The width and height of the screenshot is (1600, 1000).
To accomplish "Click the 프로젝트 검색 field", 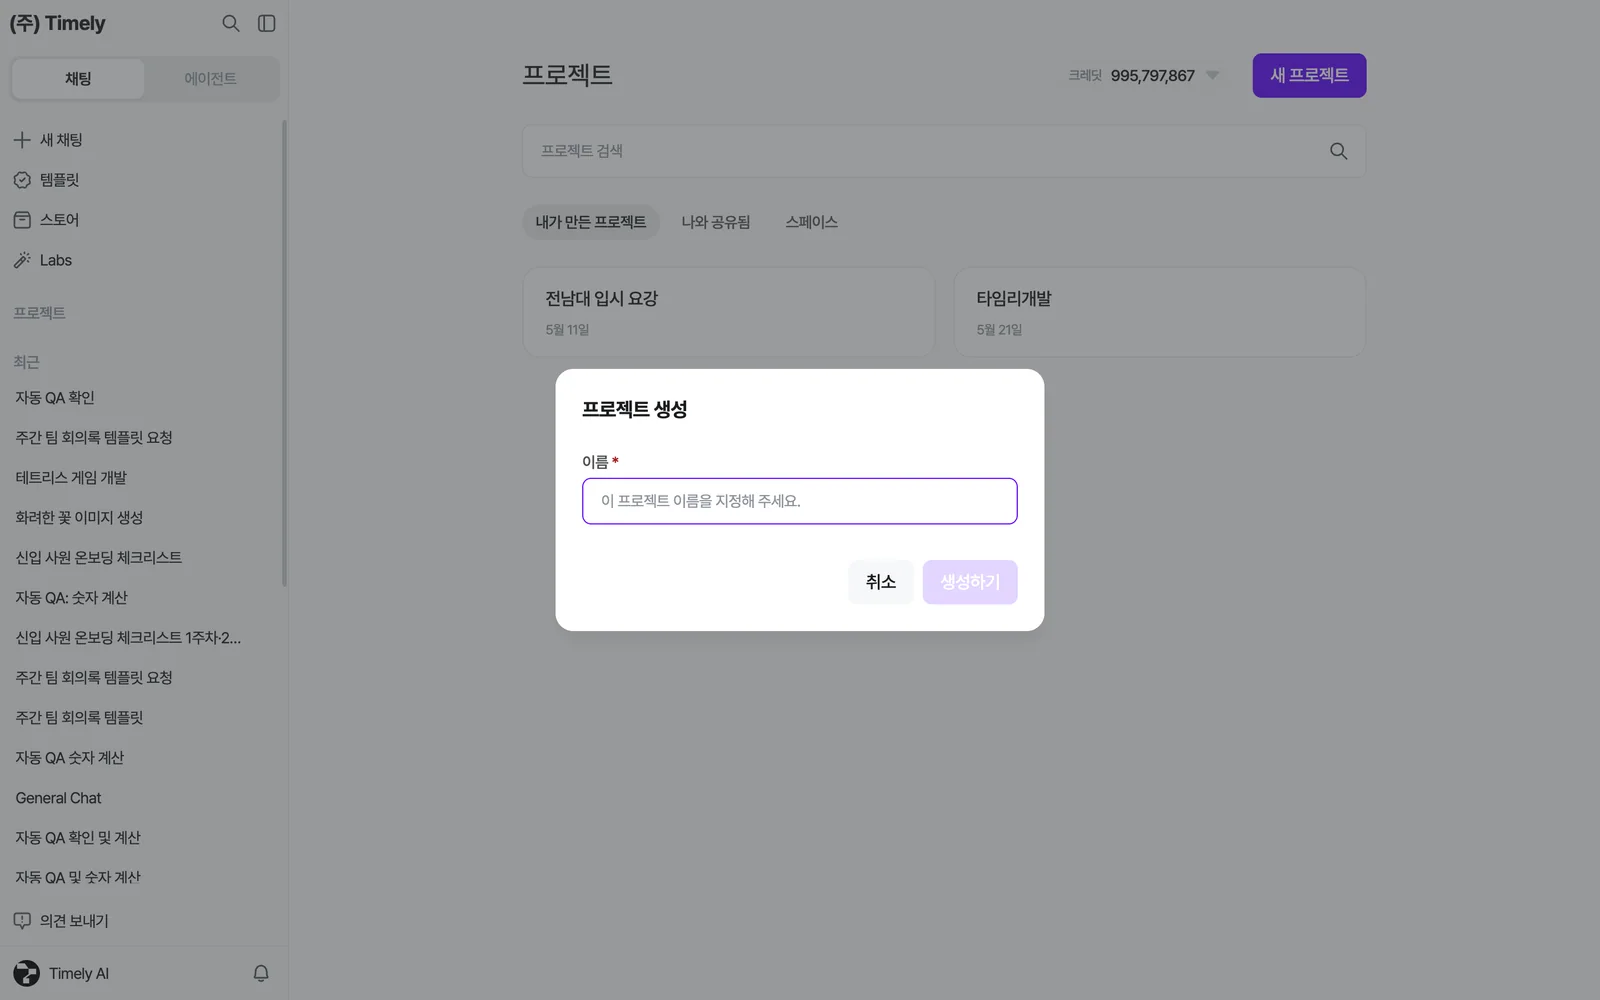I will point(944,151).
